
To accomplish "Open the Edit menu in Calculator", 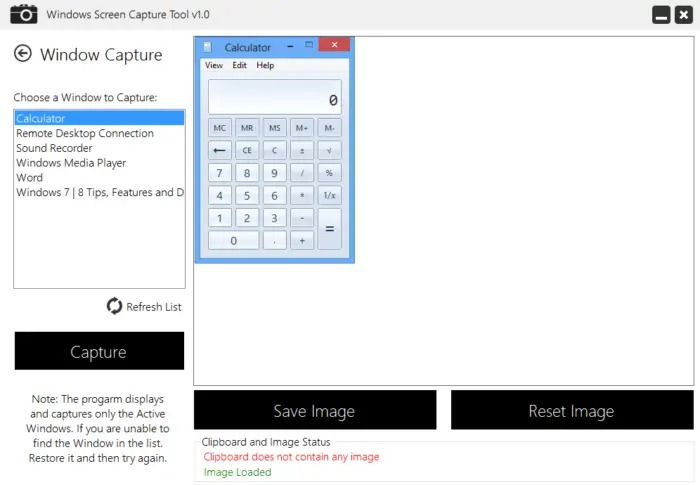I will pos(239,65).
